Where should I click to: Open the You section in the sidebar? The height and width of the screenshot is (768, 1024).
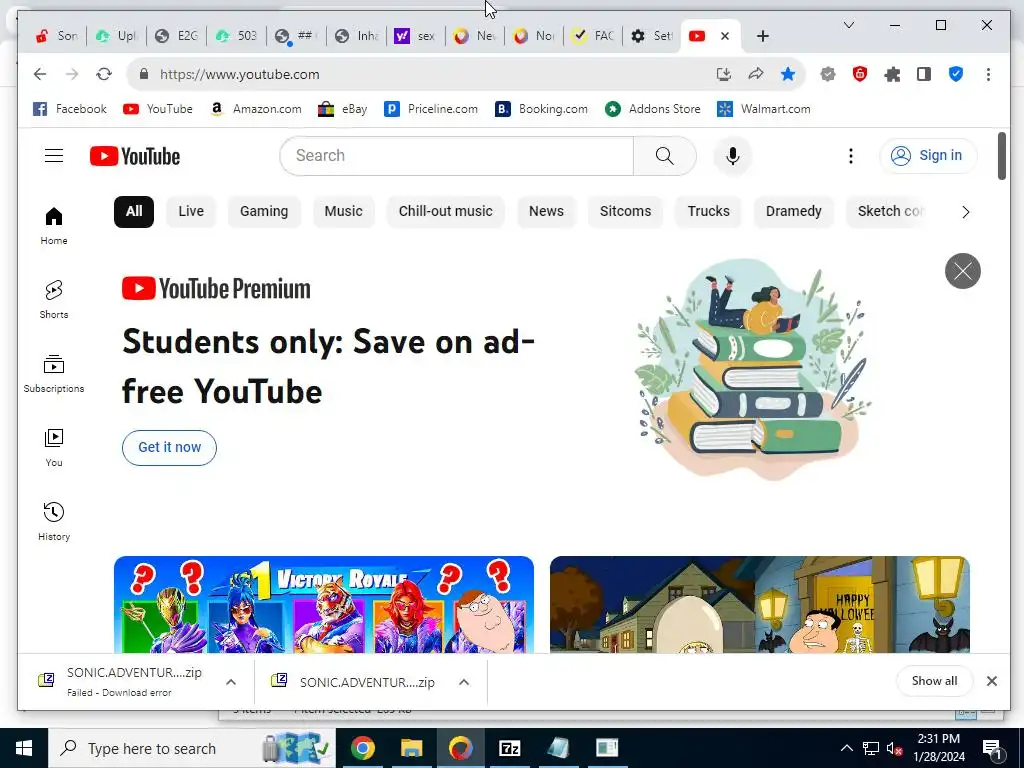(54, 447)
